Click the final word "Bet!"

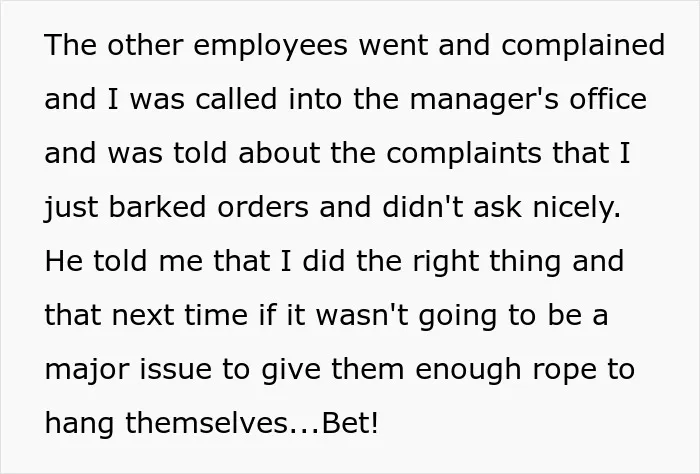coord(350,423)
